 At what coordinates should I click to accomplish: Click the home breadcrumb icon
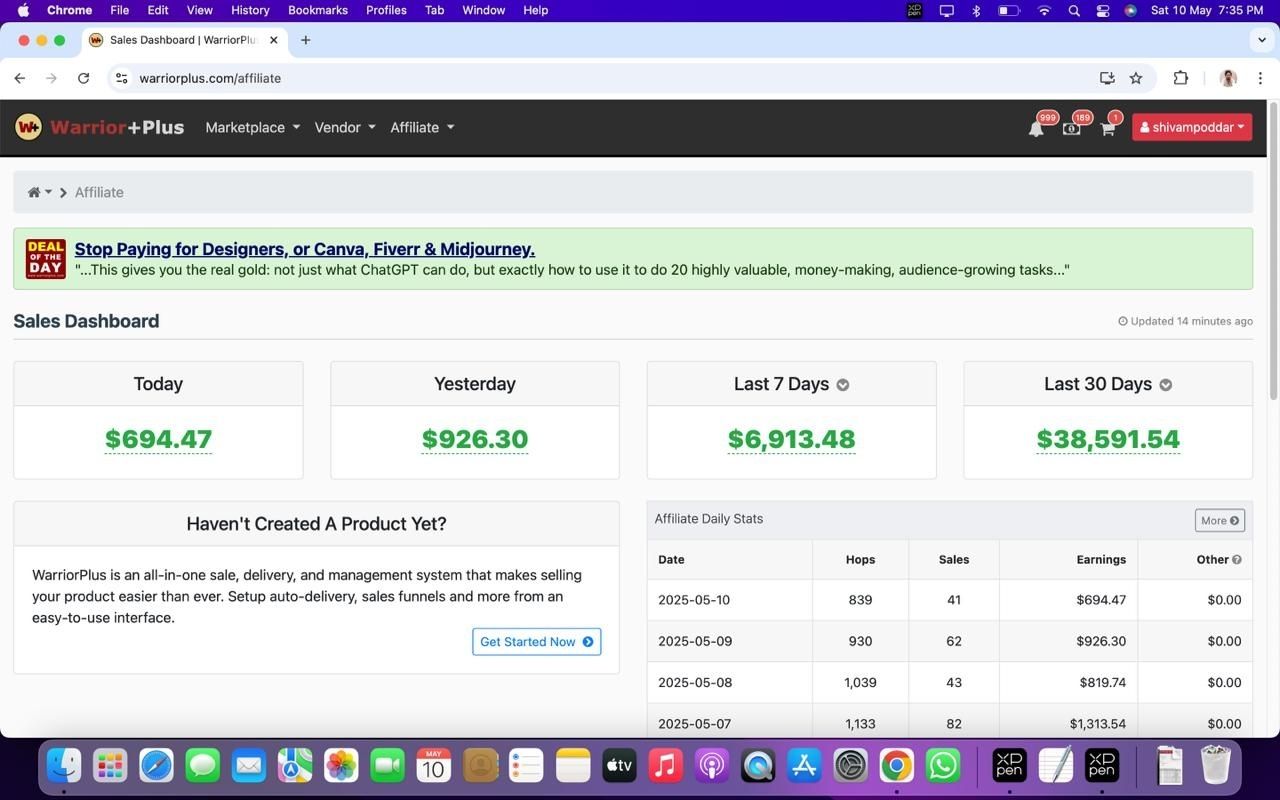(x=34, y=192)
